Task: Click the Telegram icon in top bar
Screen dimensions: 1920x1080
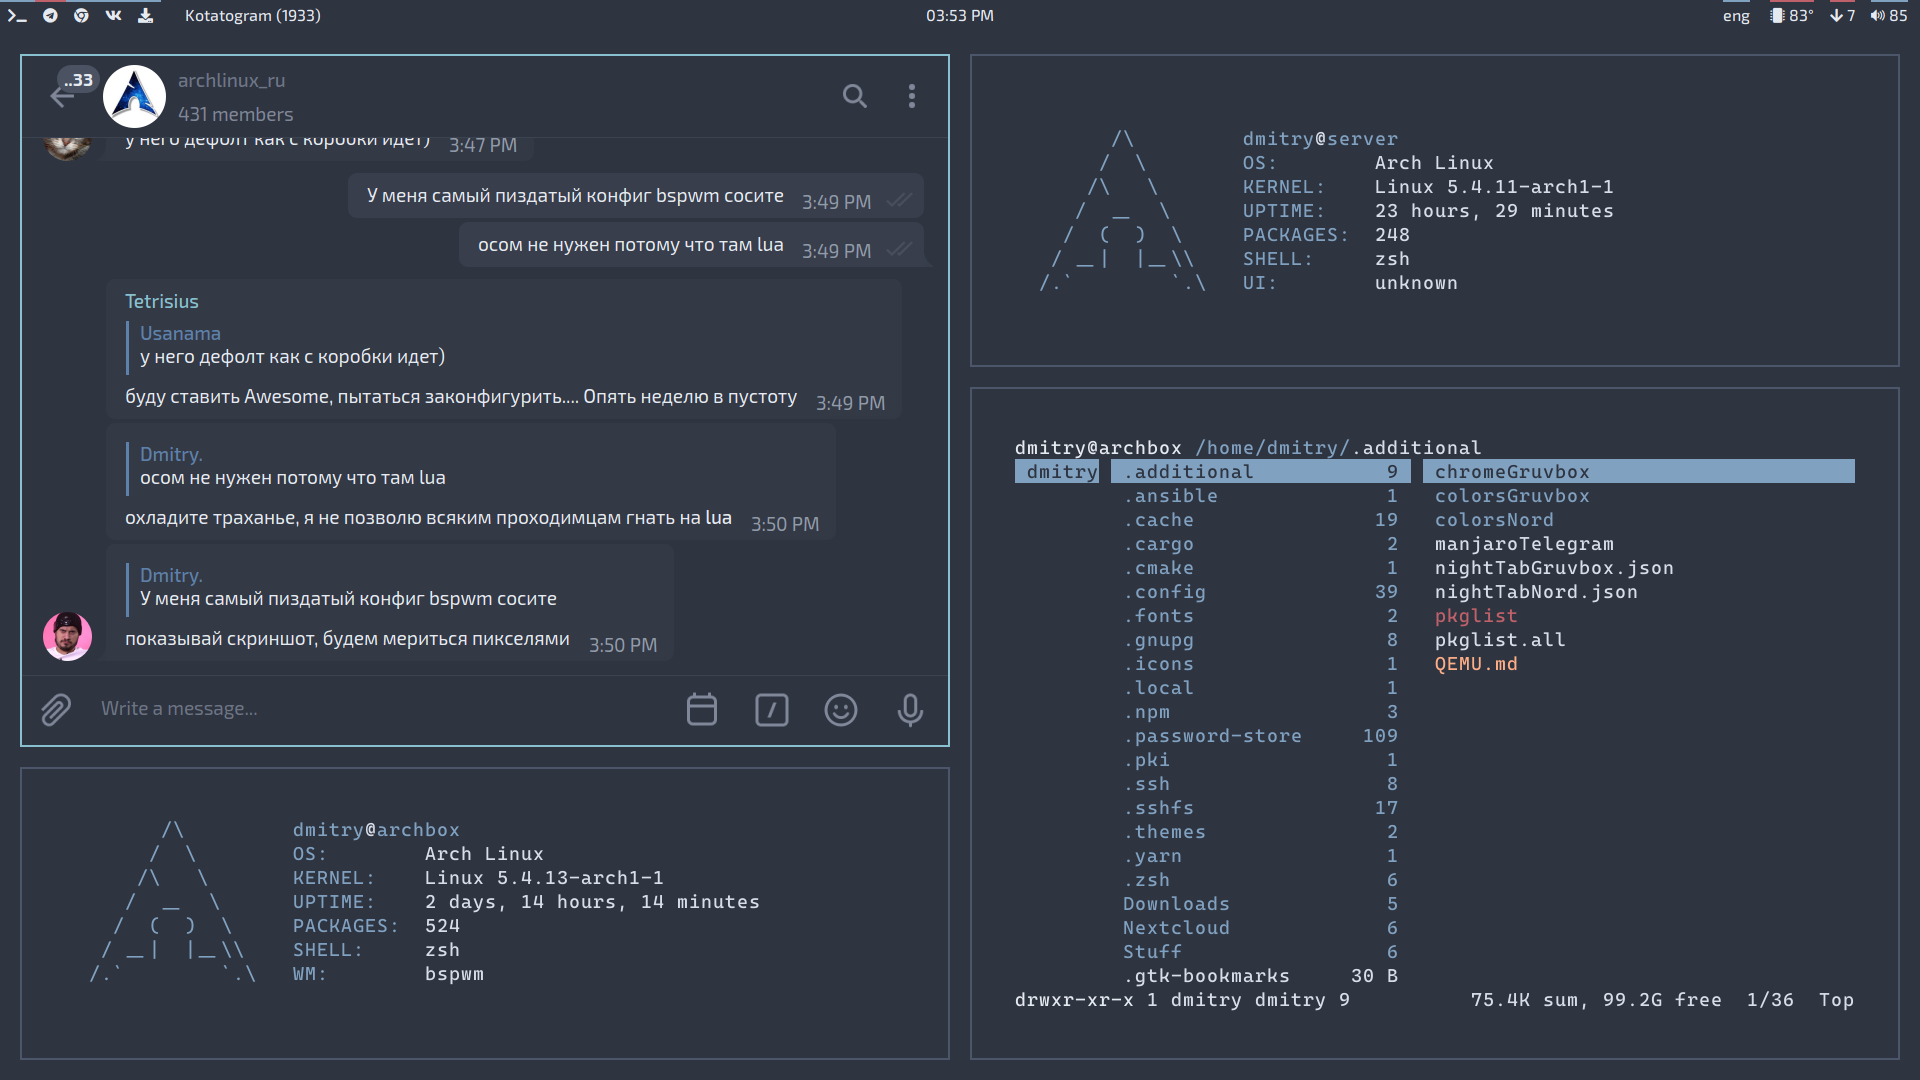Action: click(x=50, y=15)
